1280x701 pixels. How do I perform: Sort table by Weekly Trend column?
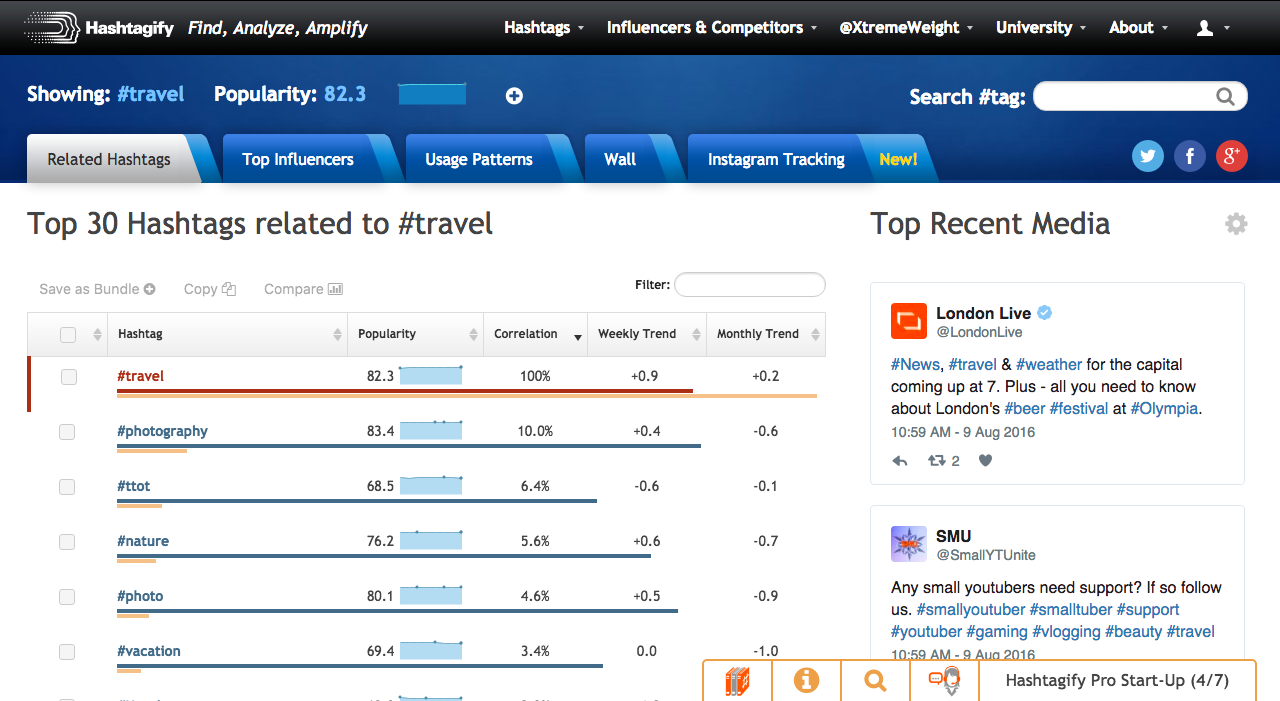pos(647,334)
